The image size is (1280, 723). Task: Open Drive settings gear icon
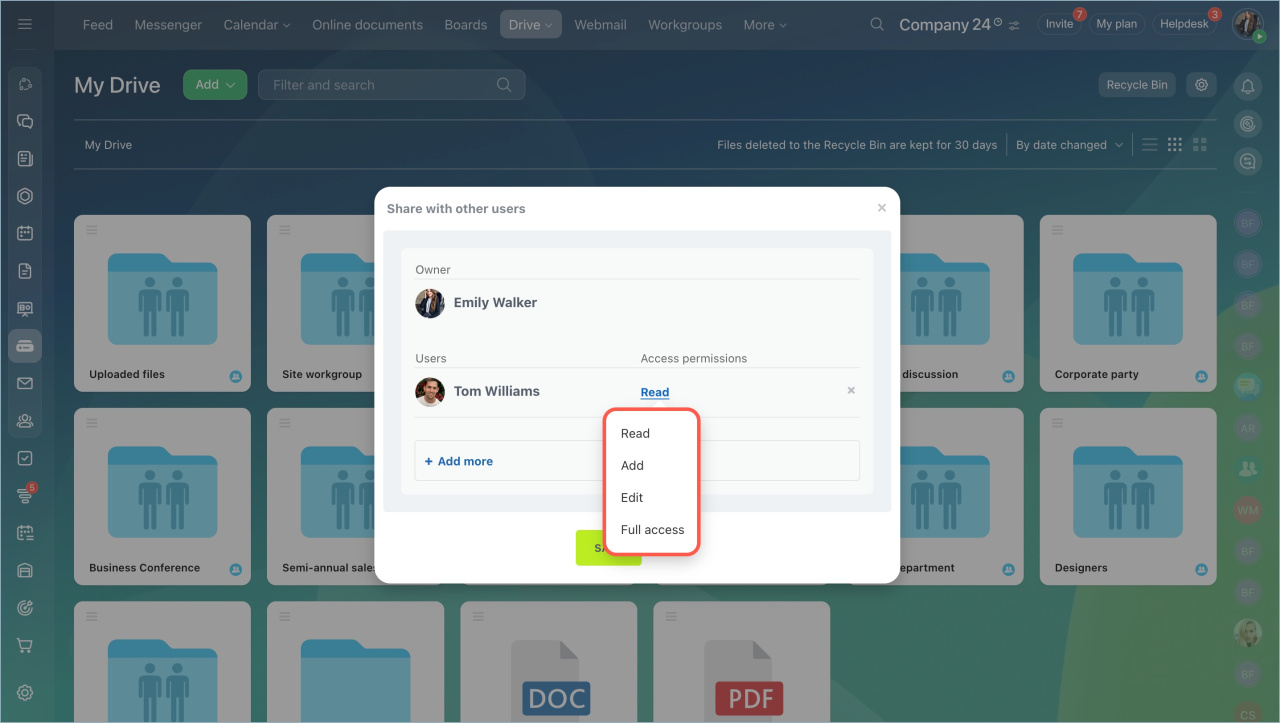tap(1201, 85)
